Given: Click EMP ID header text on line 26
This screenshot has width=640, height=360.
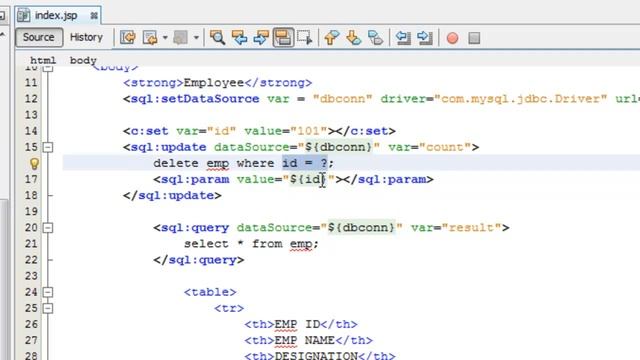Looking at the screenshot, I should click(x=298, y=324).
